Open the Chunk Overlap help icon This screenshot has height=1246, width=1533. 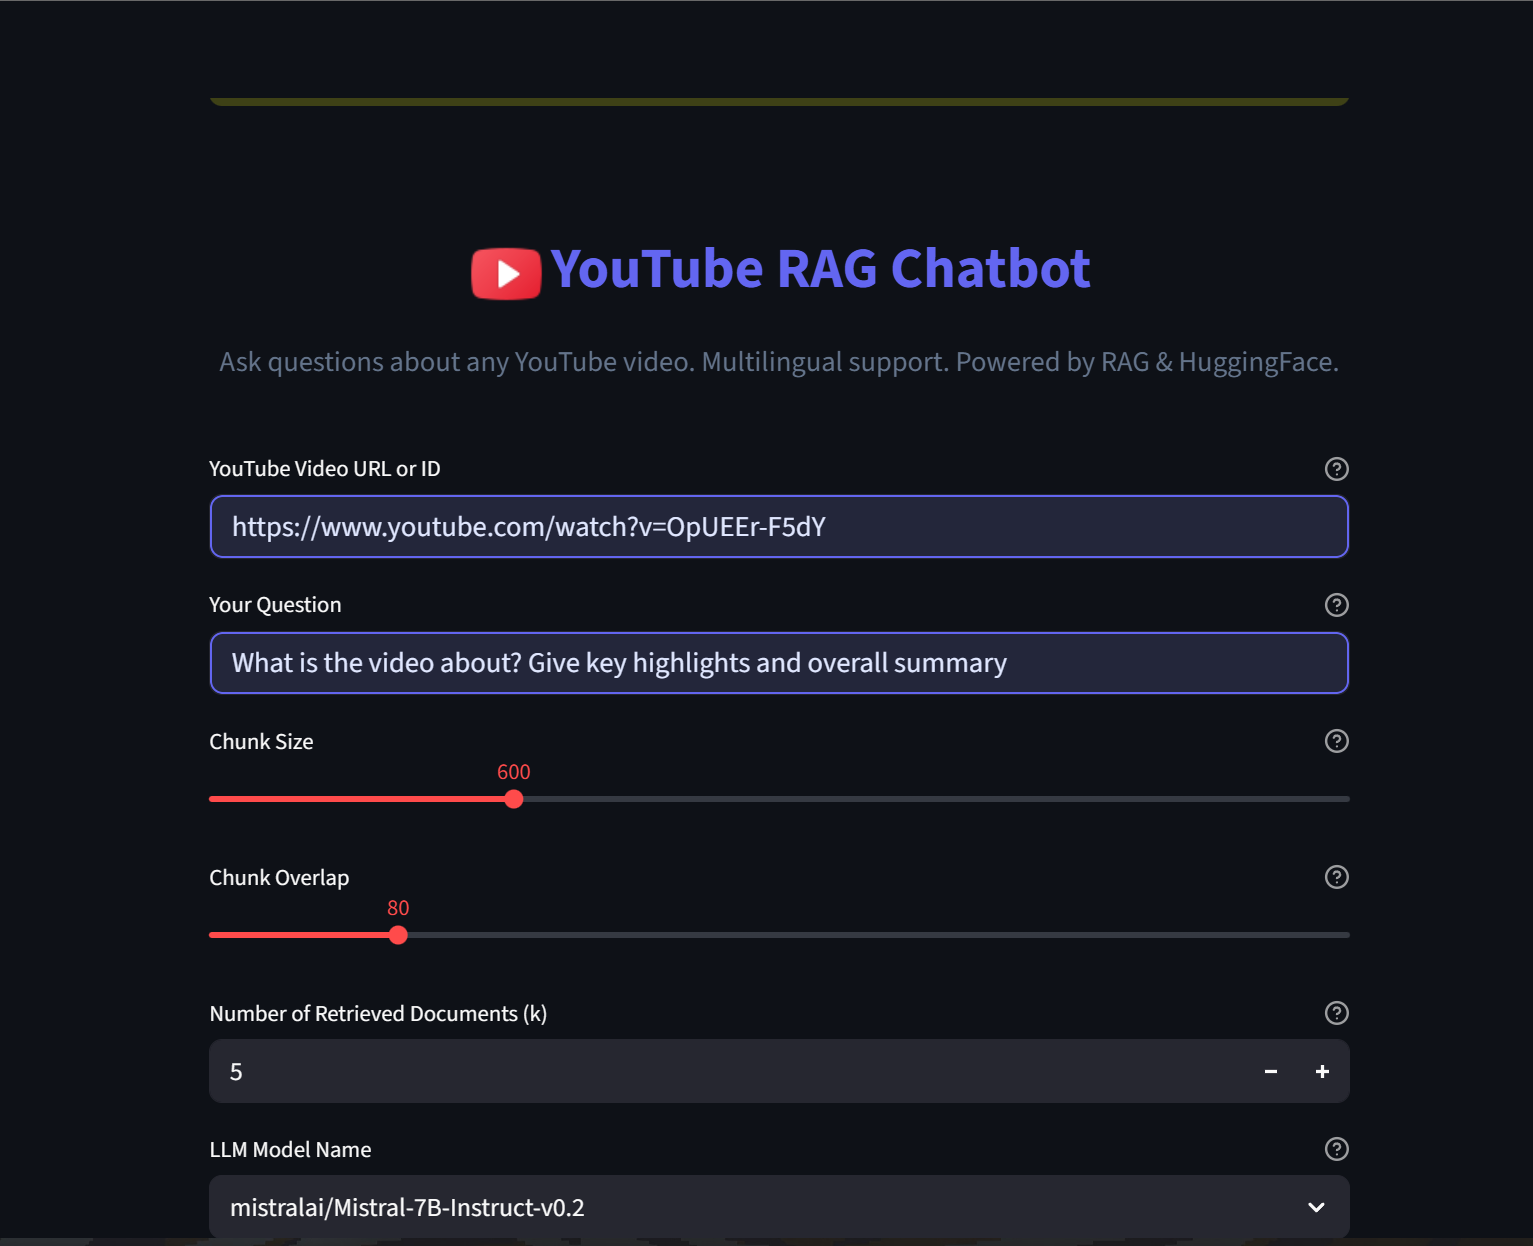coord(1336,877)
